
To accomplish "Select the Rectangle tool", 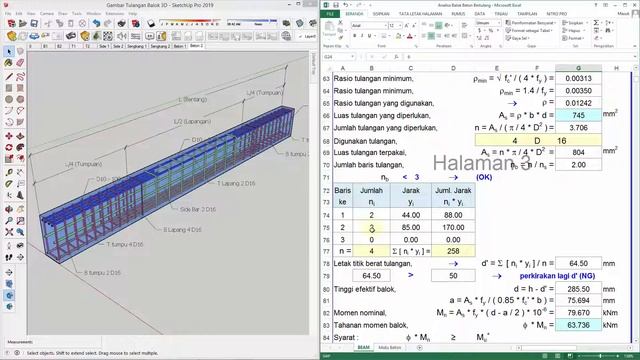I will pos(9,88).
